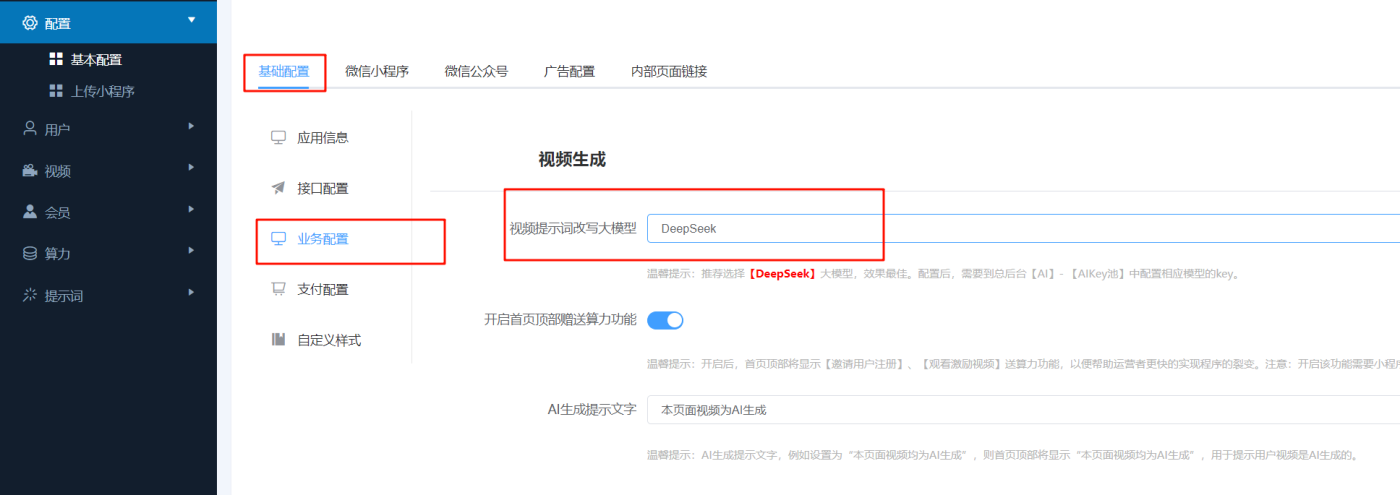Click the AI生成提示文字 input field
Viewport: 1400px width, 495px height.
pyautogui.click(x=1020, y=410)
